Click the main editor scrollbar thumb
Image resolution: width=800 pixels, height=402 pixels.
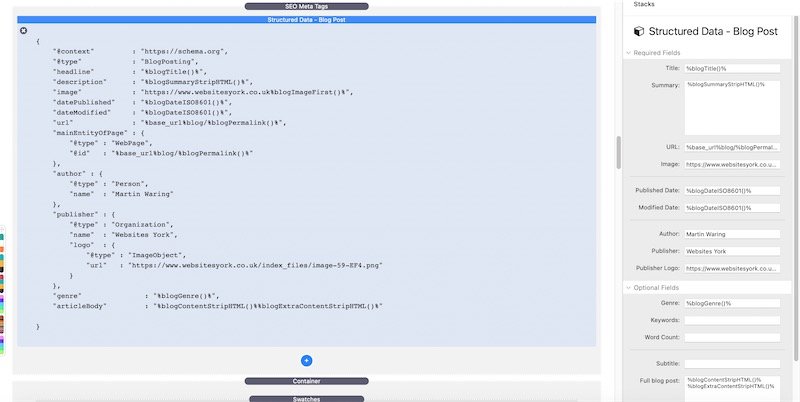[619, 152]
